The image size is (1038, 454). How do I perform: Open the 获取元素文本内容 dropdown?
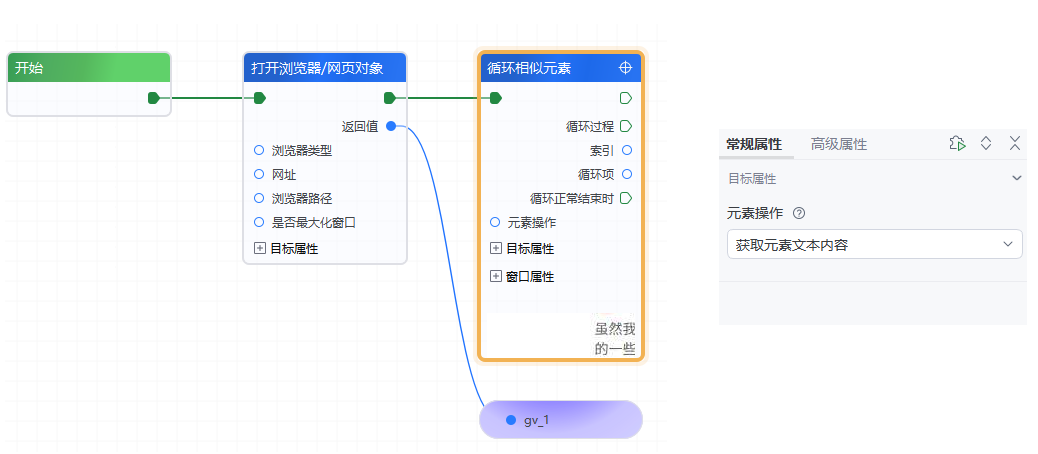[x=874, y=245]
